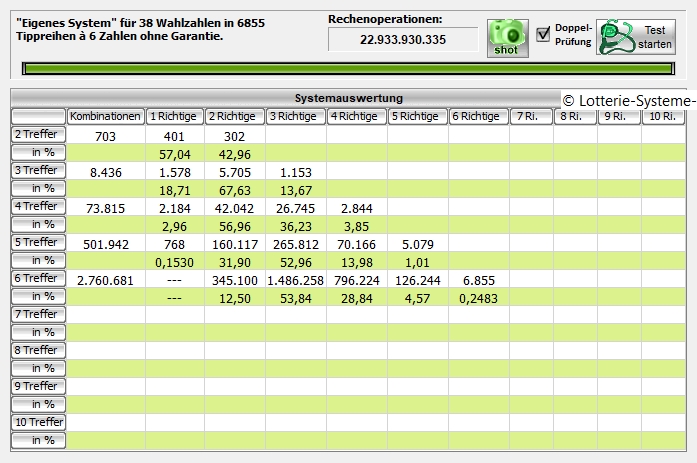The width and height of the screenshot is (697, 463).
Task: Select the 9 Ri. column header
Action: point(619,116)
